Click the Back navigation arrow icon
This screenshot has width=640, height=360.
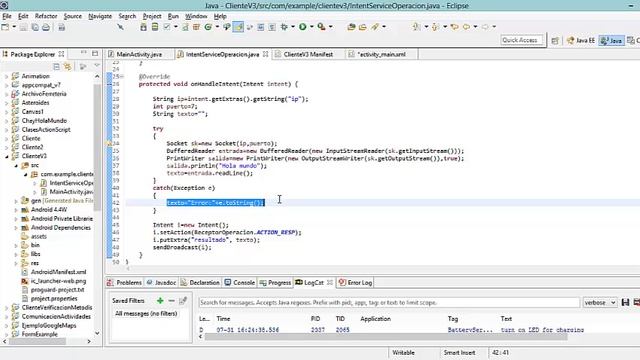click(466, 27)
